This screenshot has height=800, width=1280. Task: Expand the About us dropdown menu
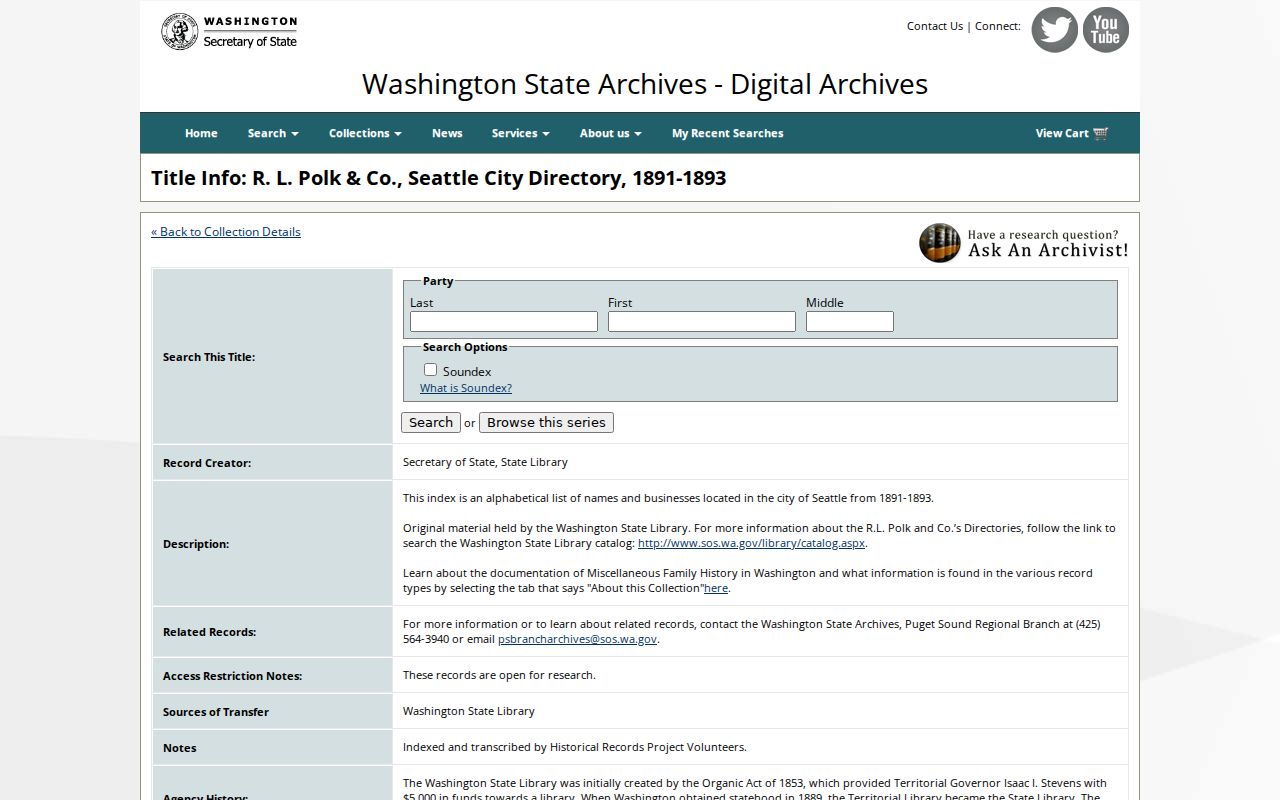click(610, 133)
